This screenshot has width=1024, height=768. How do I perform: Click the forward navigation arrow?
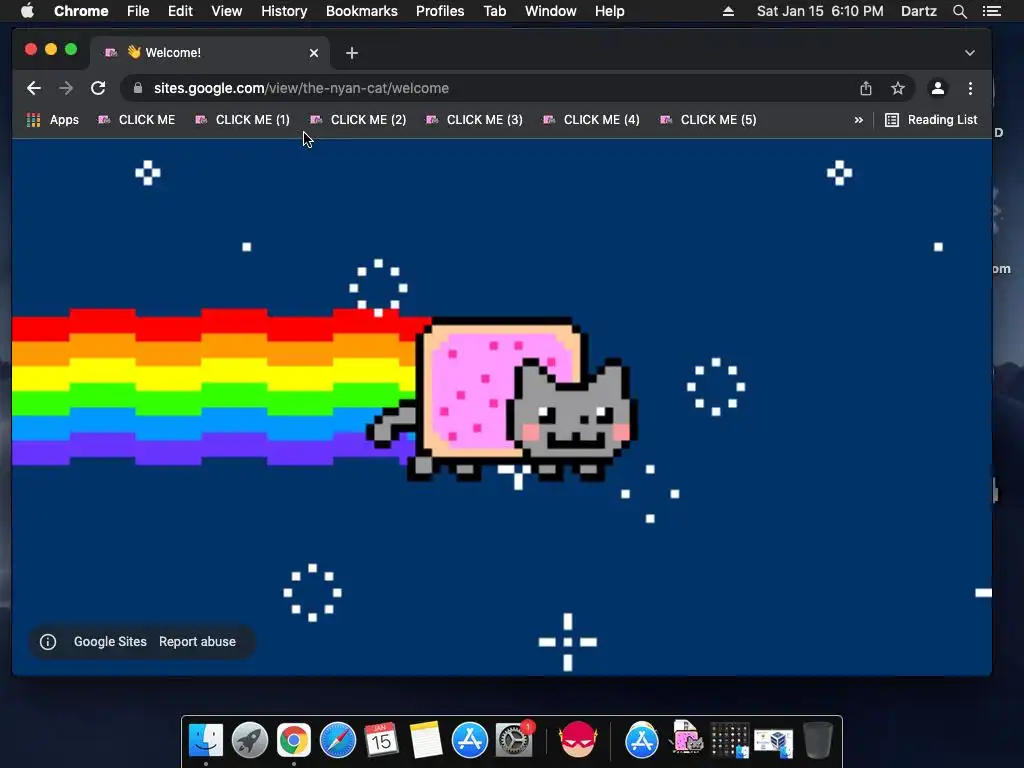point(66,88)
